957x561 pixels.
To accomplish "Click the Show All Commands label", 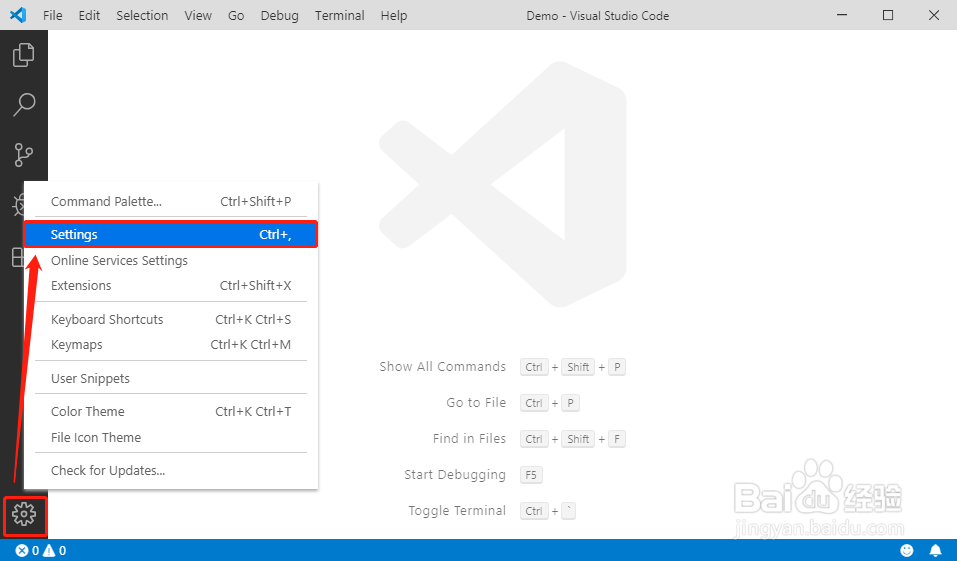I will (442, 366).
